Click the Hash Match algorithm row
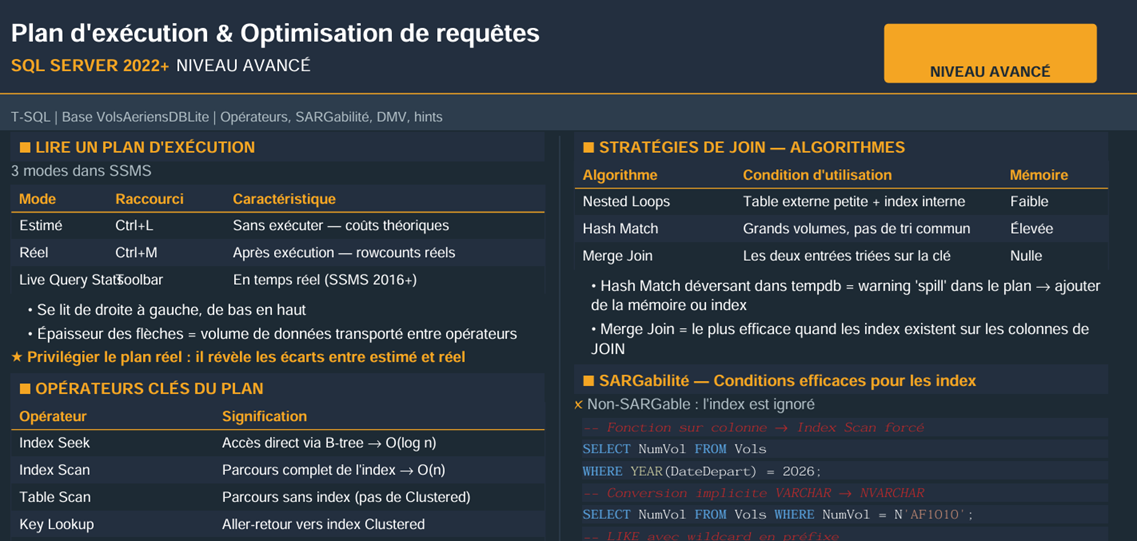 pos(841,229)
